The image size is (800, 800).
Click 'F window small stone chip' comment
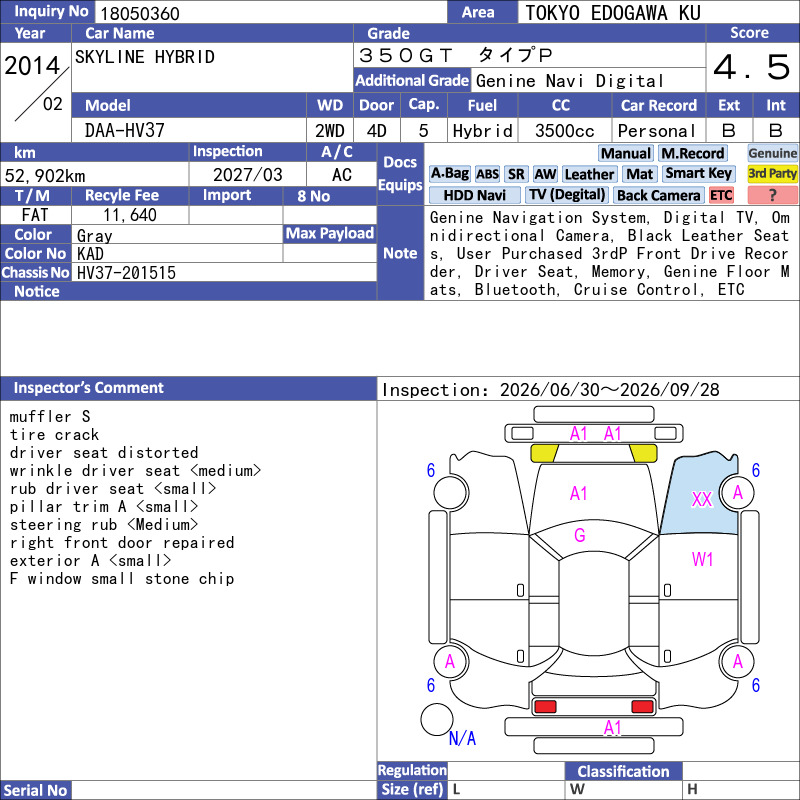tap(122, 579)
